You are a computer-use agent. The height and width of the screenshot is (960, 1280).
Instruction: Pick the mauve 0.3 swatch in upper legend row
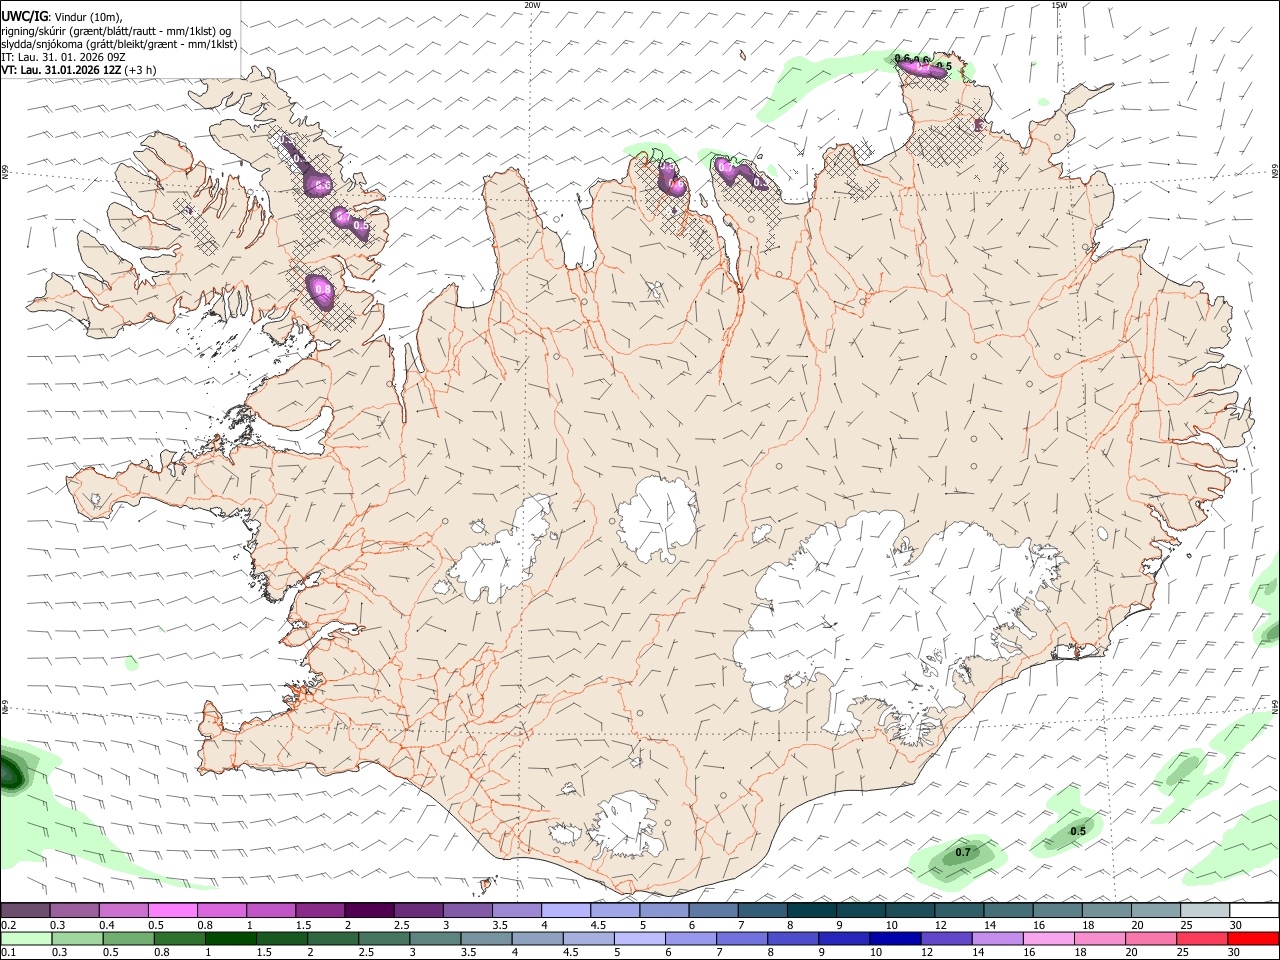74,910
